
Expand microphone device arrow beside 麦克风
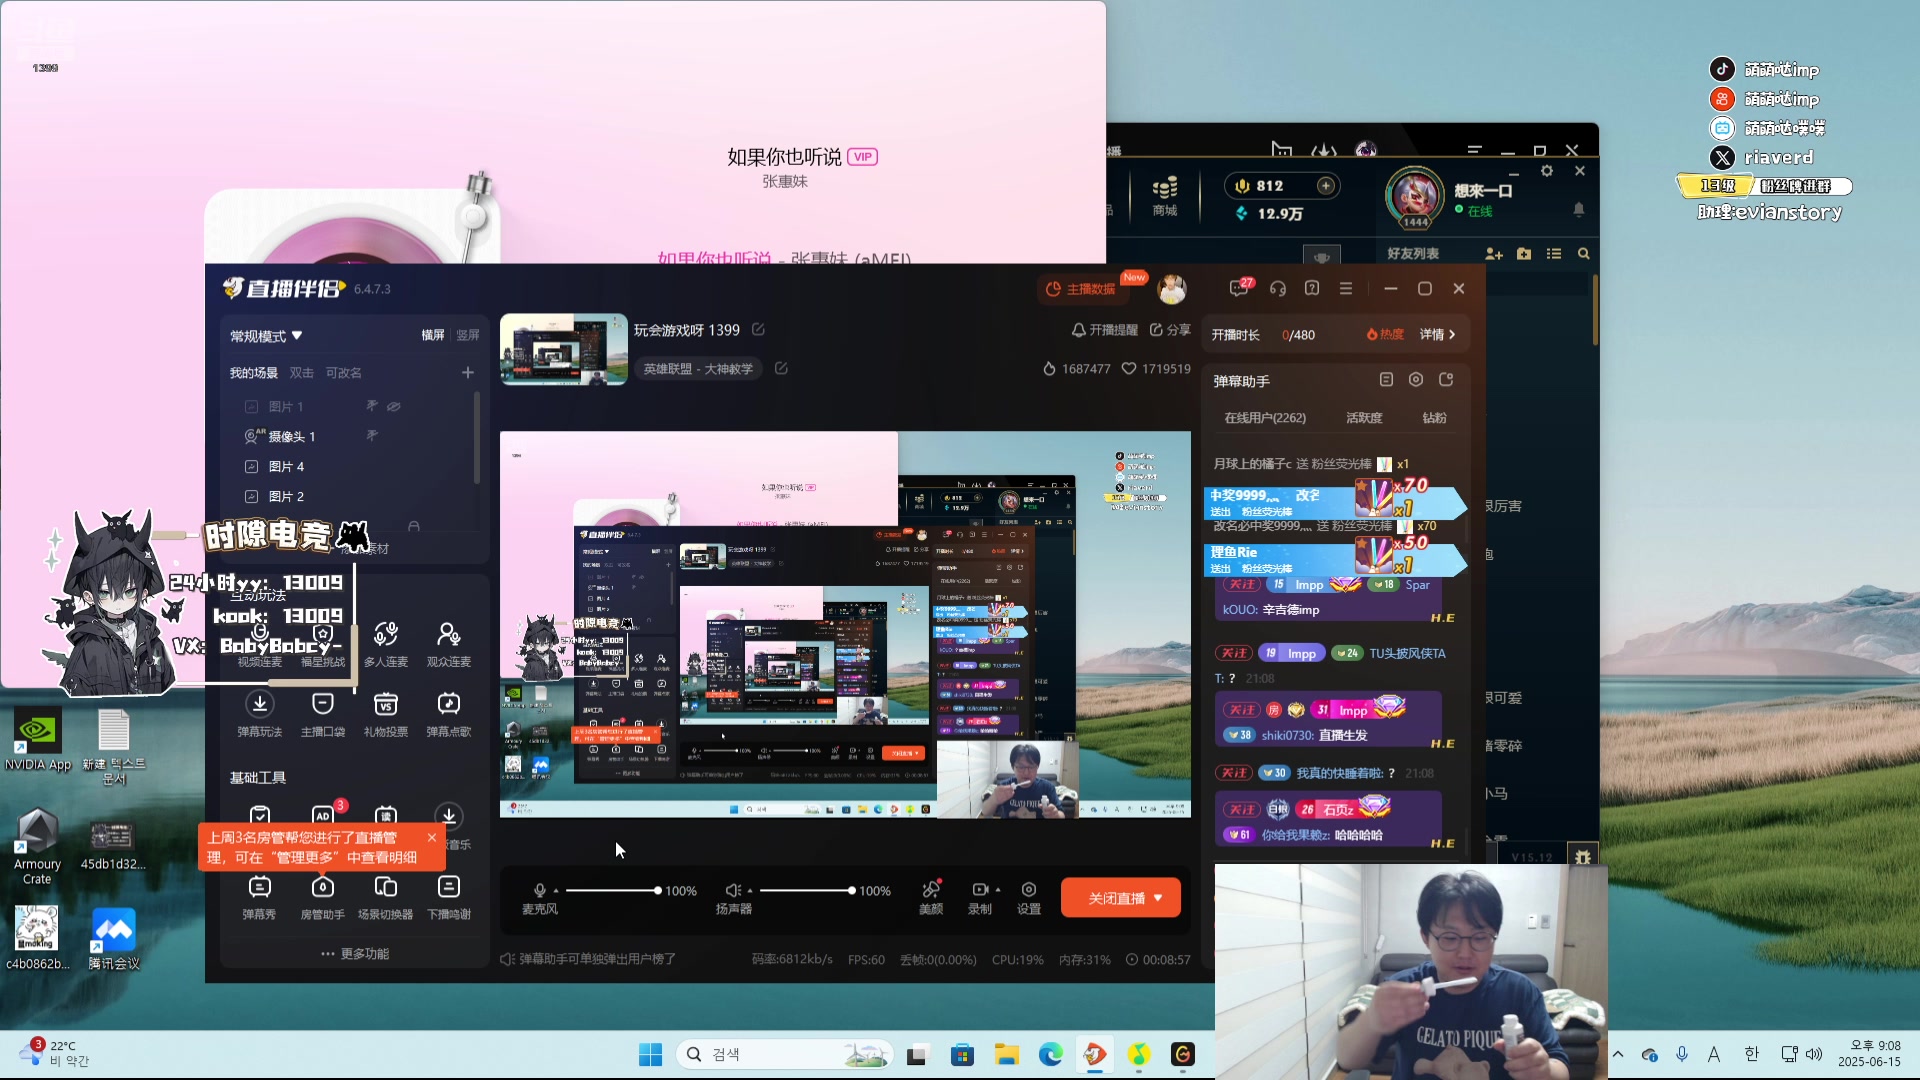556,890
